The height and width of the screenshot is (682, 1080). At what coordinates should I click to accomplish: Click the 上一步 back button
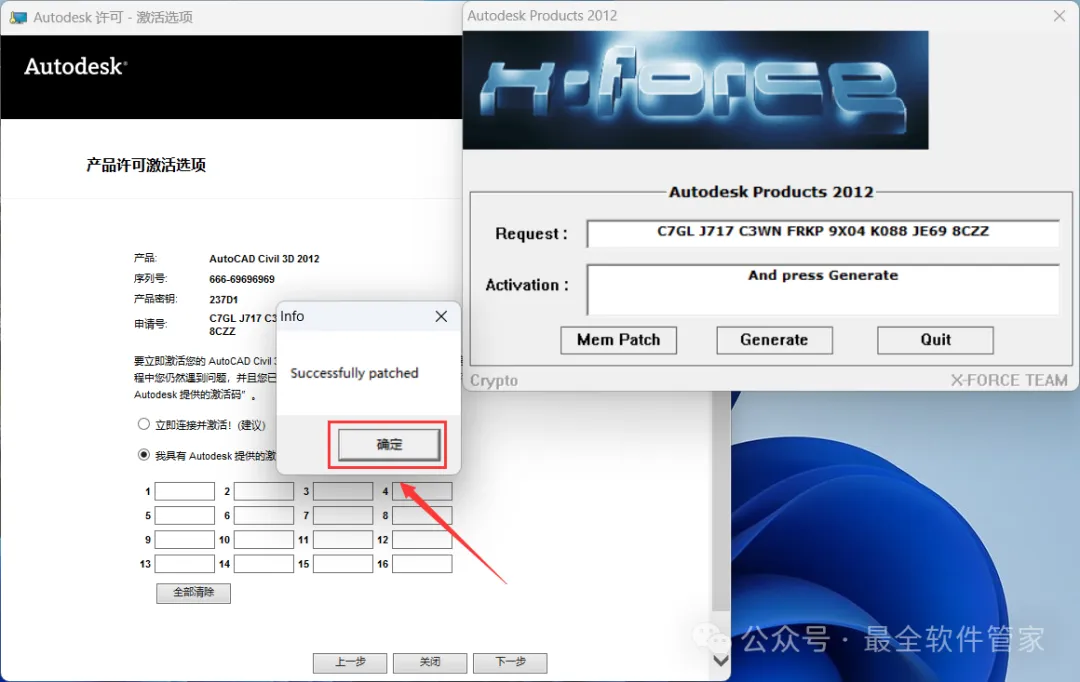pyautogui.click(x=350, y=663)
